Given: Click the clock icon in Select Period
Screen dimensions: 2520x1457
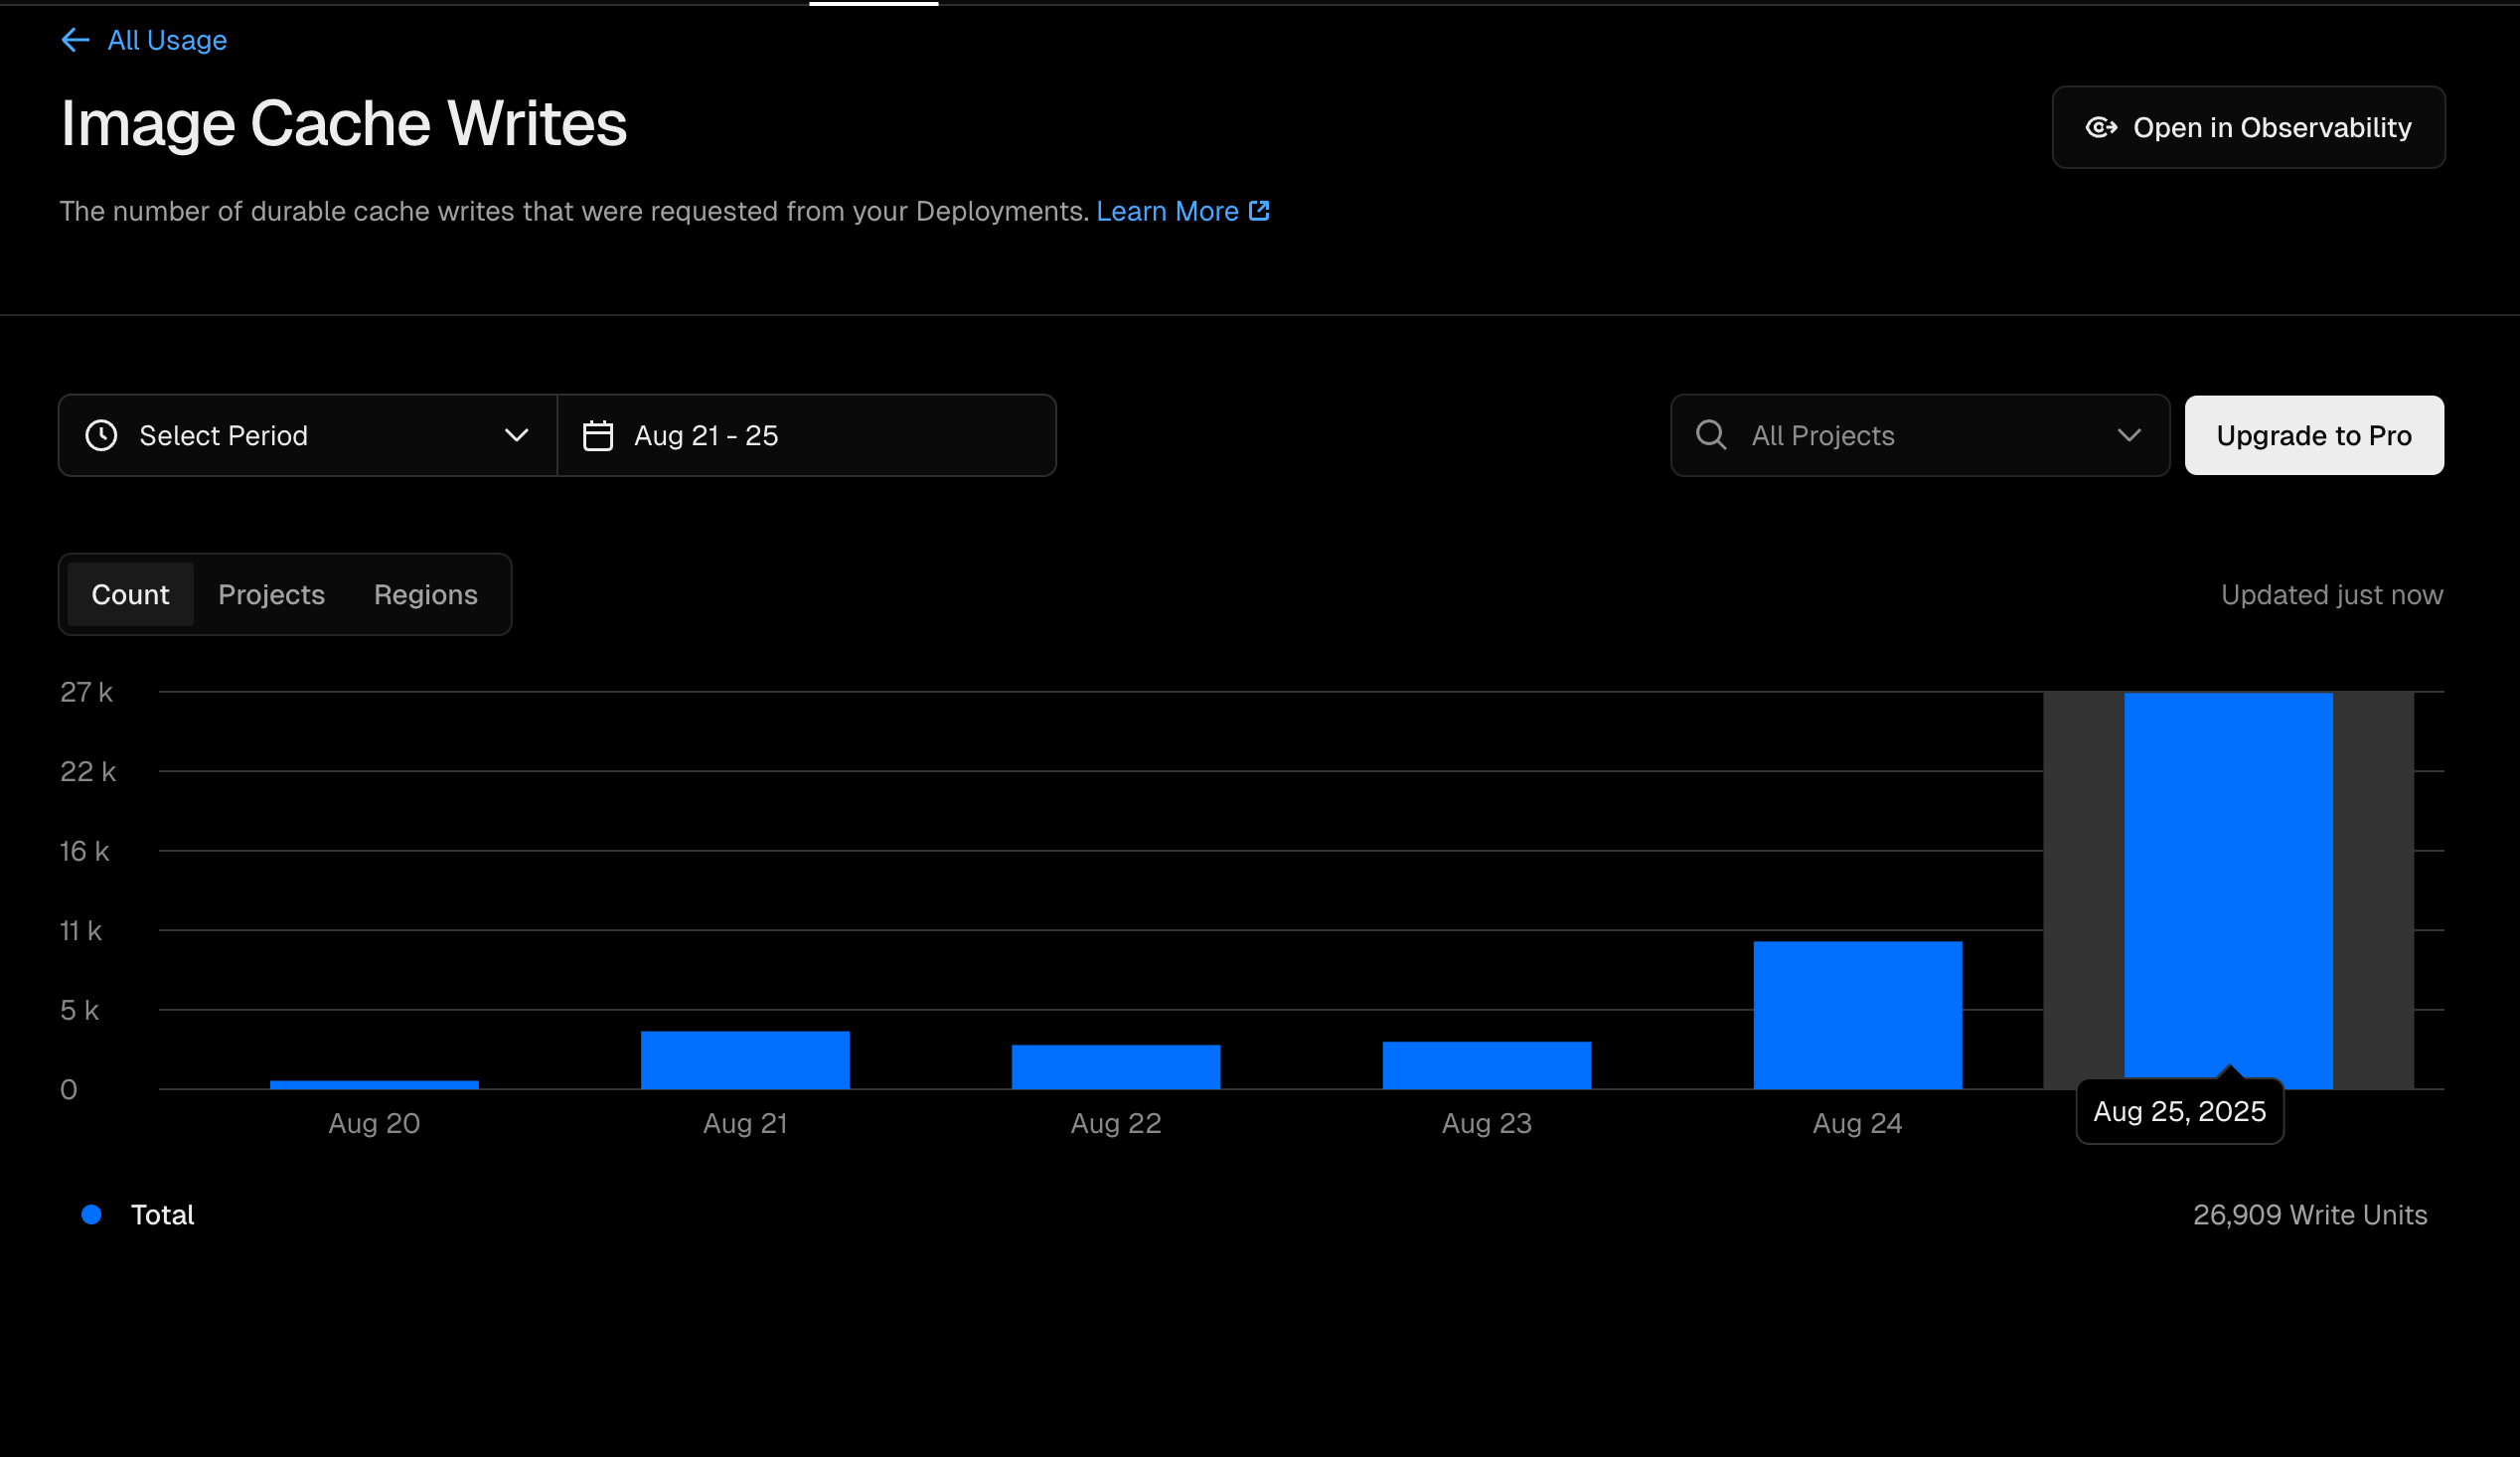Looking at the screenshot, I should coord(101,436).
